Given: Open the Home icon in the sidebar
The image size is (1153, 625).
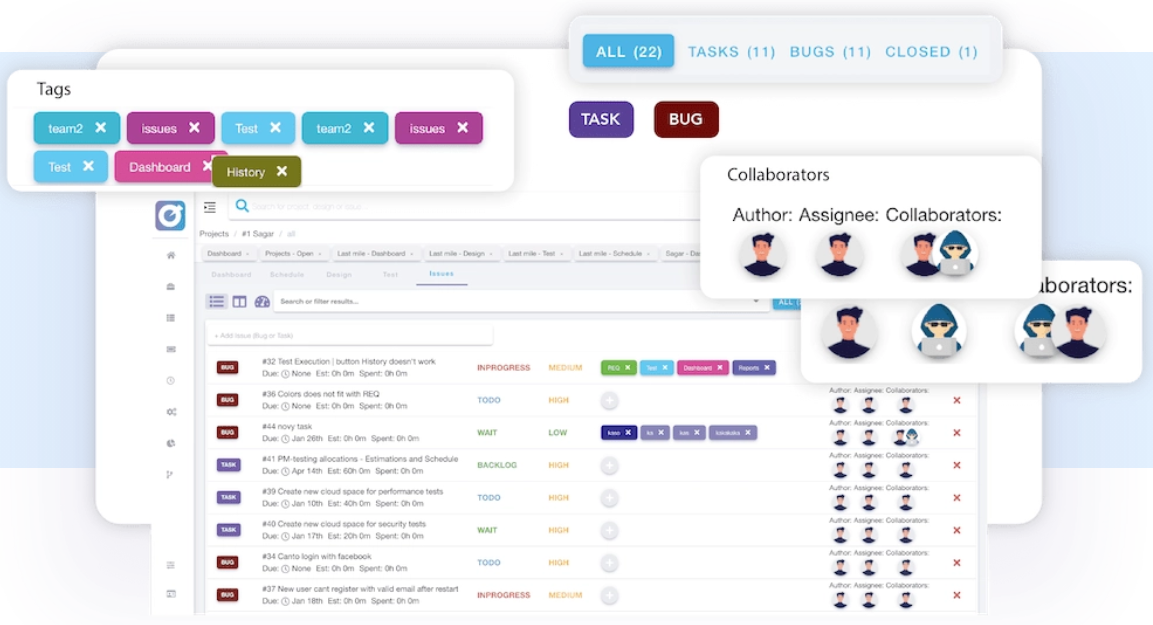Looking at the screenshot, I should point(171,256).
